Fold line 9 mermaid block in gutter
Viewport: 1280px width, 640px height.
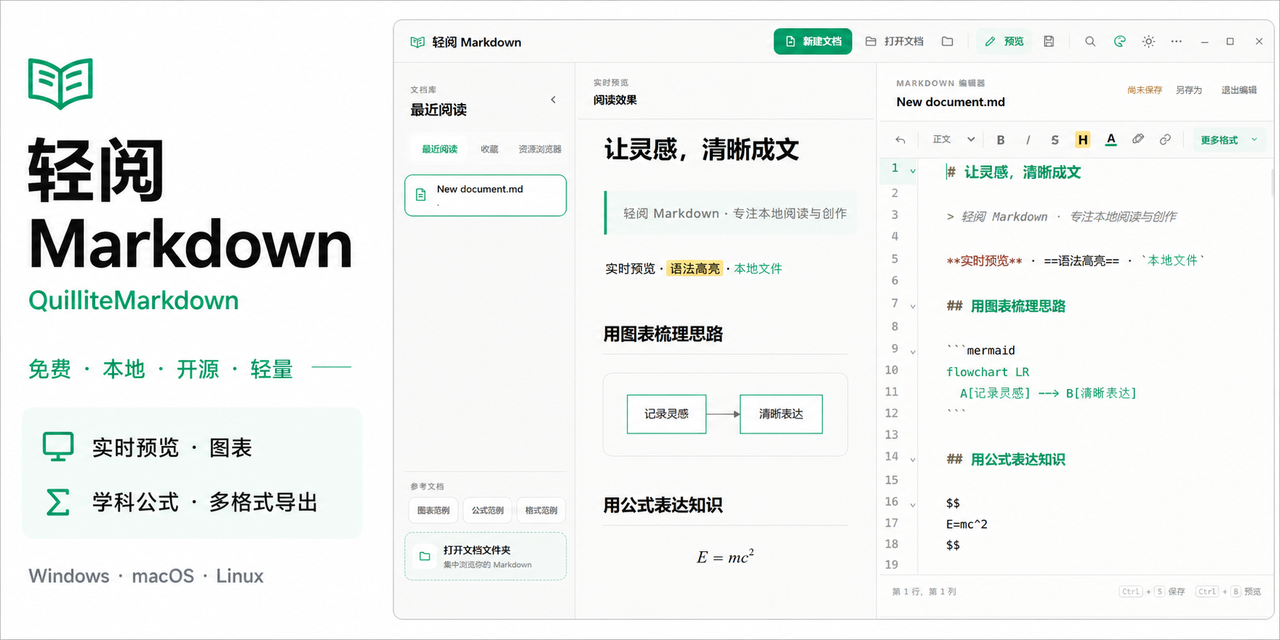pyautogui.click(x=913, y=351)
